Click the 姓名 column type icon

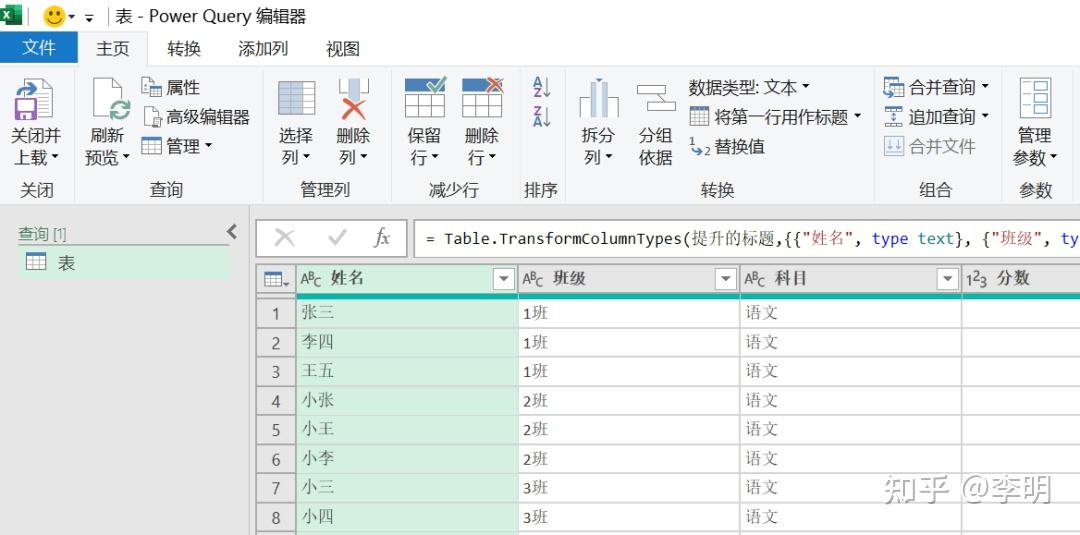(311, 279)
